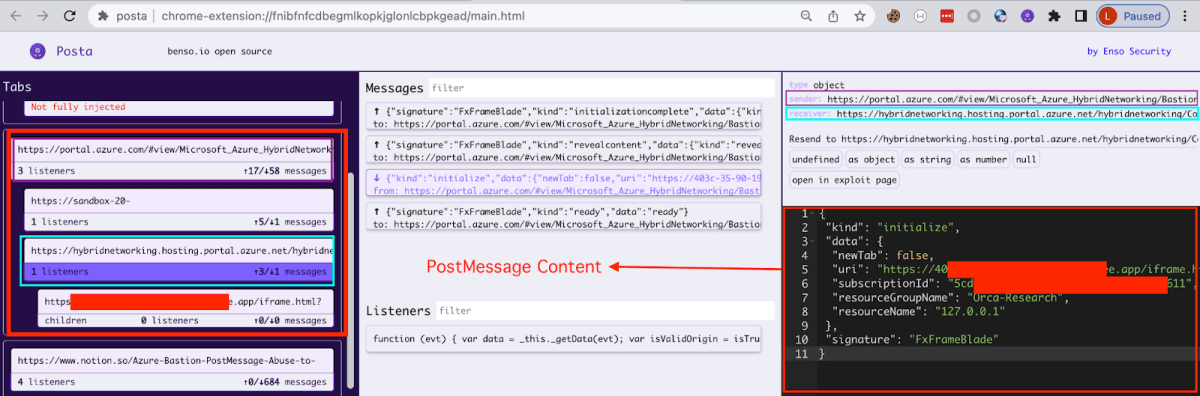Click the highlighted 1 listeners row of hybridnetworking frame
Viewport: 1200px width, 396px height.
pos(178,271)
